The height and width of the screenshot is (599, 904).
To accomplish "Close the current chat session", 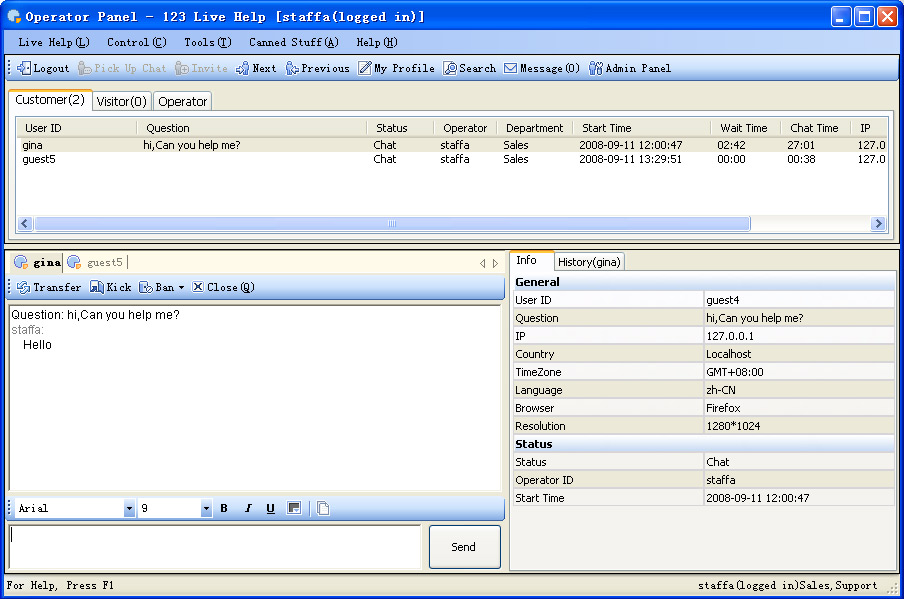I will pyautogui.click(x=223, y=287).
